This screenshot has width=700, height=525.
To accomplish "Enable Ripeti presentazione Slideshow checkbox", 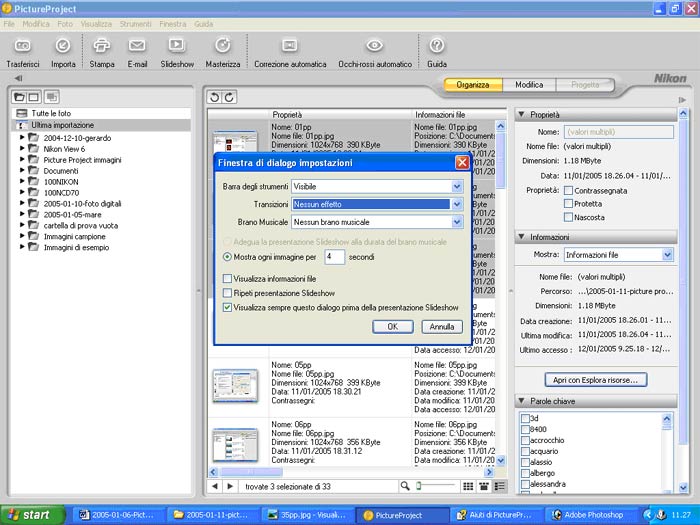I will [x=227, y=293].
